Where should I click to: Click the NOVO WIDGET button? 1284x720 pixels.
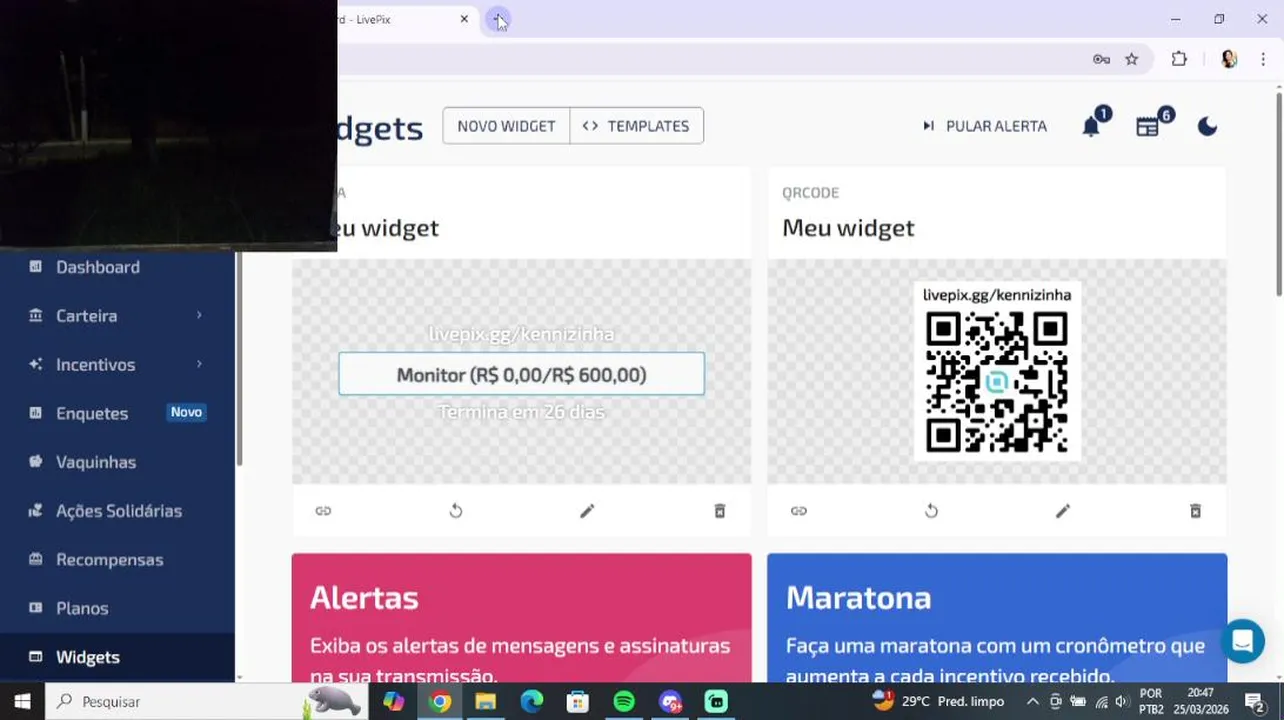[x=506, y=126]
